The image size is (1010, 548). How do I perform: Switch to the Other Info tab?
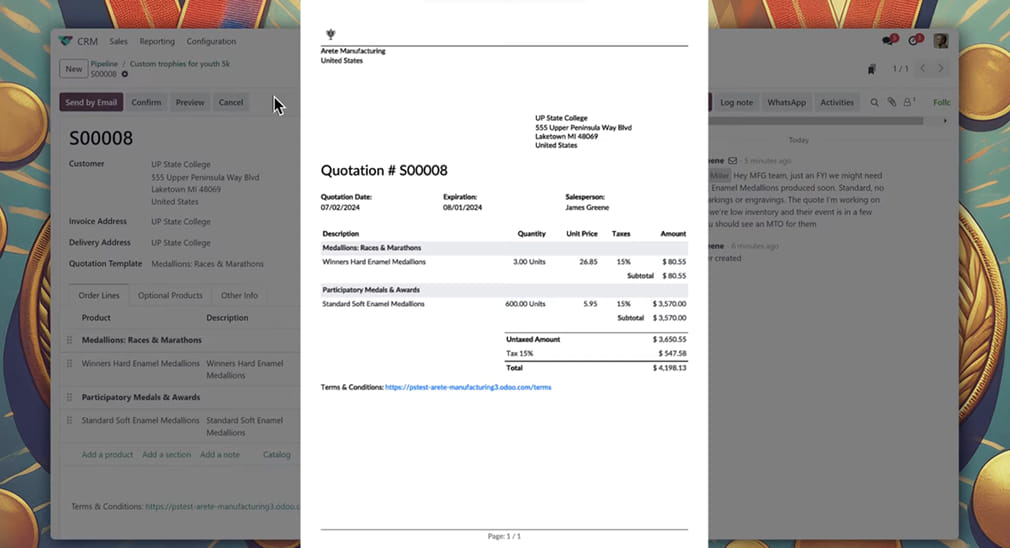(239, 295)
